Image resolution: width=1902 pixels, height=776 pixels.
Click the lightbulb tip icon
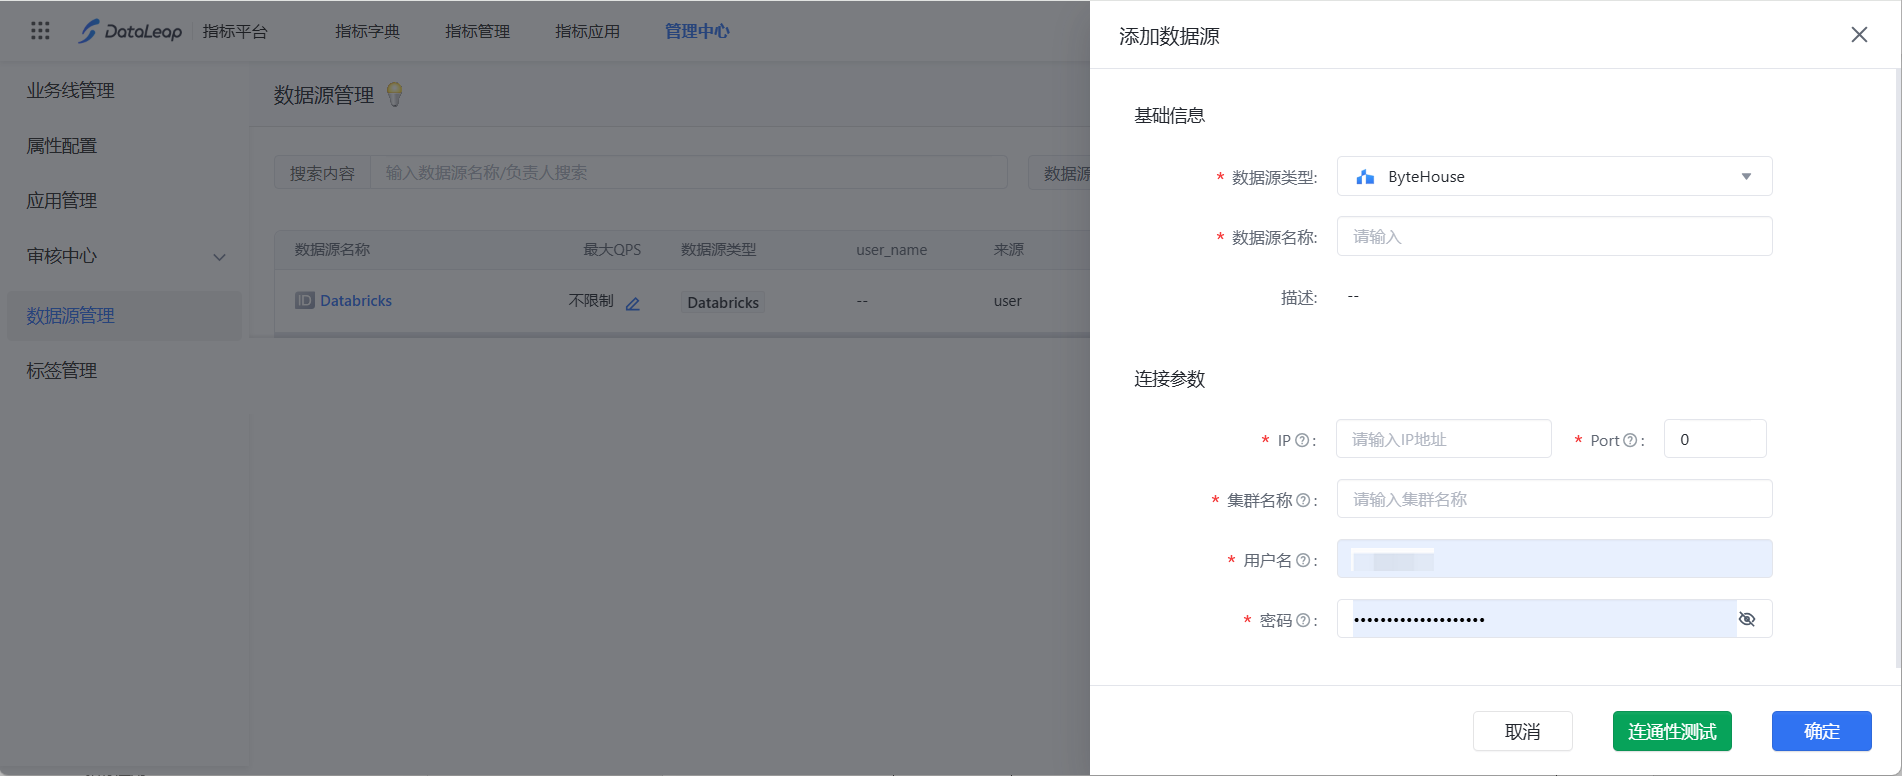click(395, 95)
